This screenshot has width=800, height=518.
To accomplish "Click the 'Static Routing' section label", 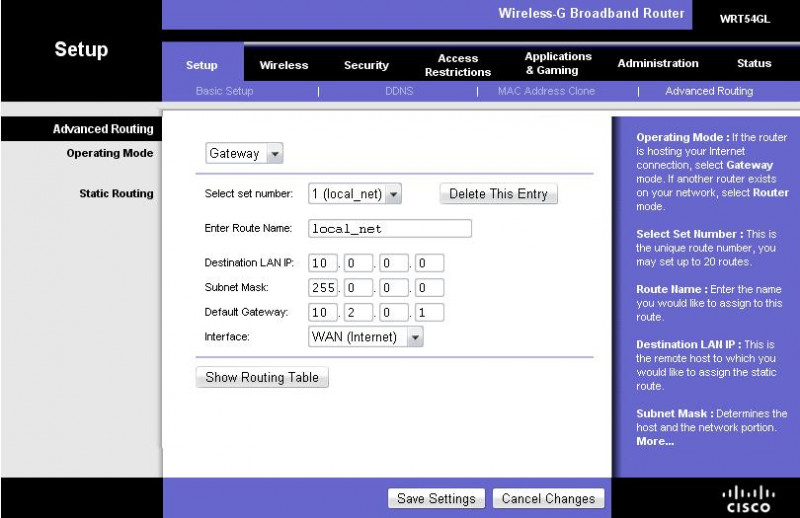I will coord(116,193).
